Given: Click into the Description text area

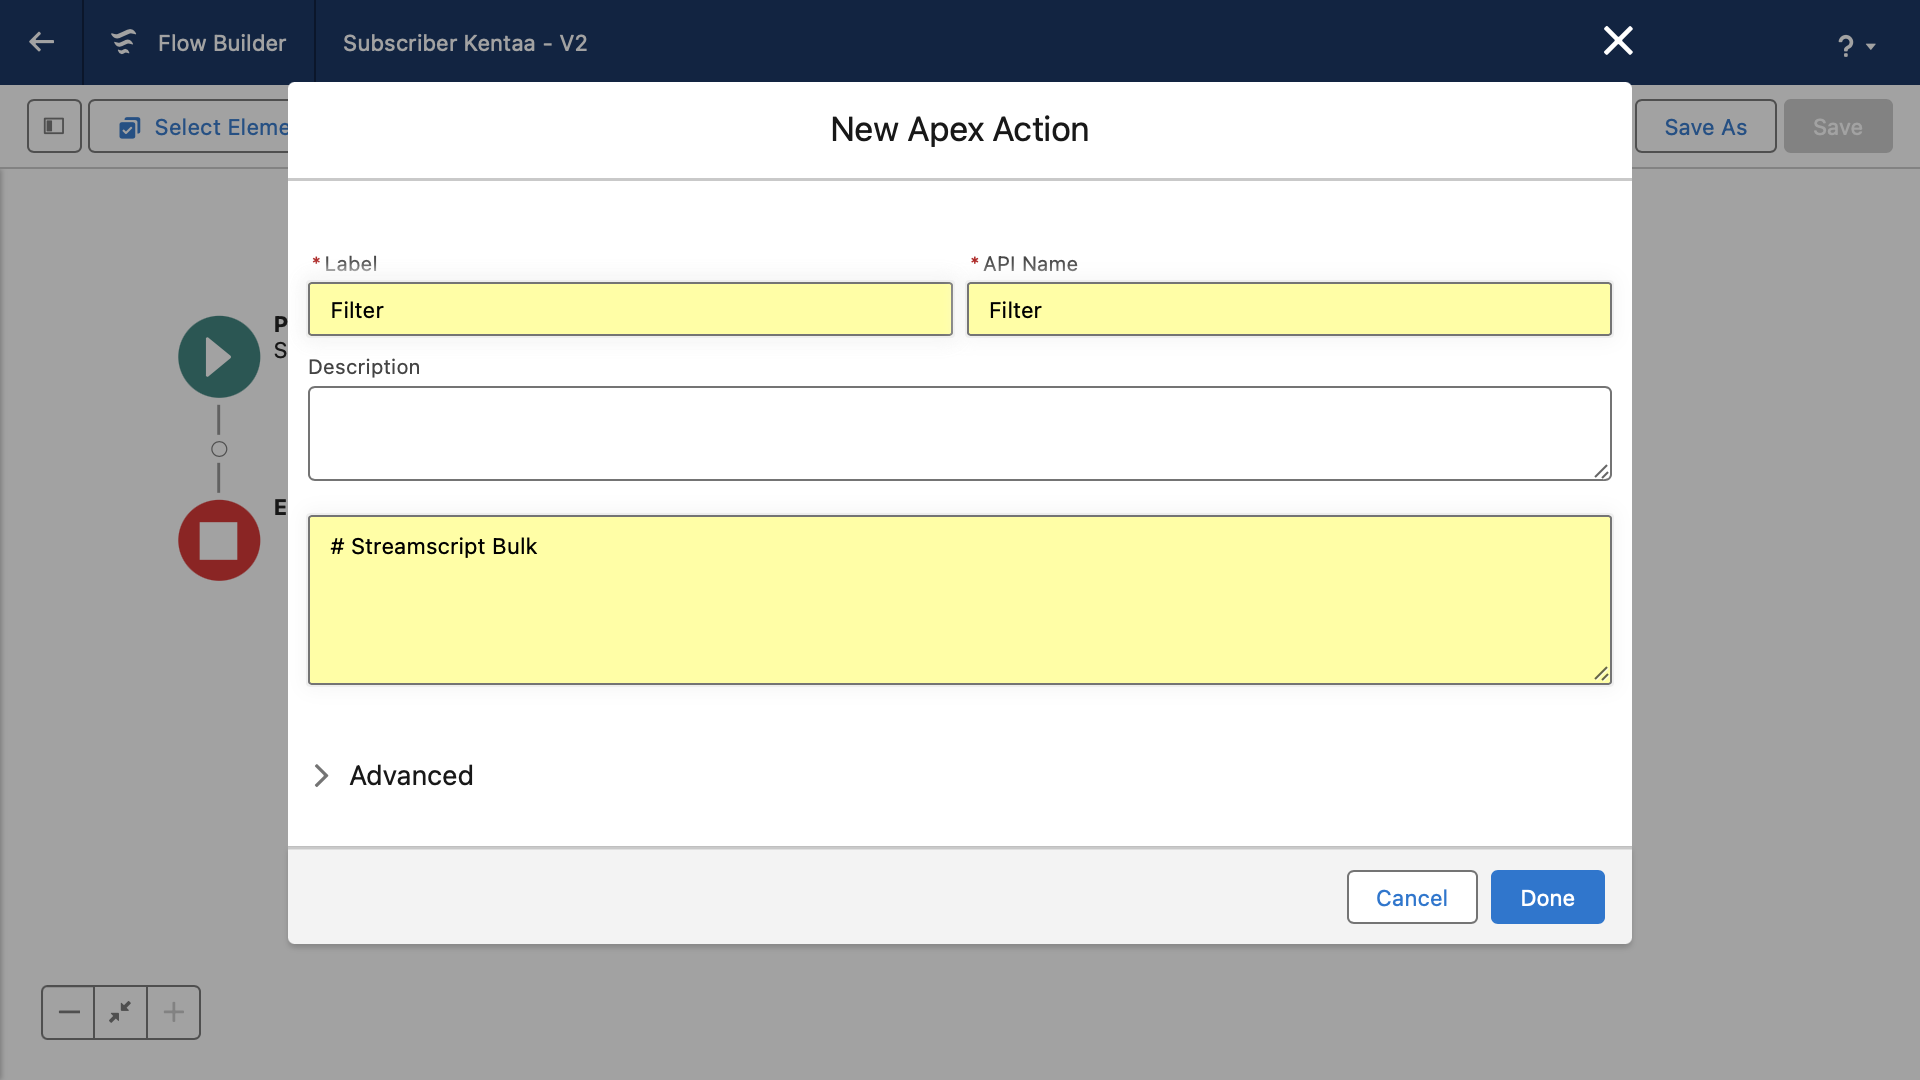Looking at the screenshot, I should pyautogui.click(x=959, y=433).
